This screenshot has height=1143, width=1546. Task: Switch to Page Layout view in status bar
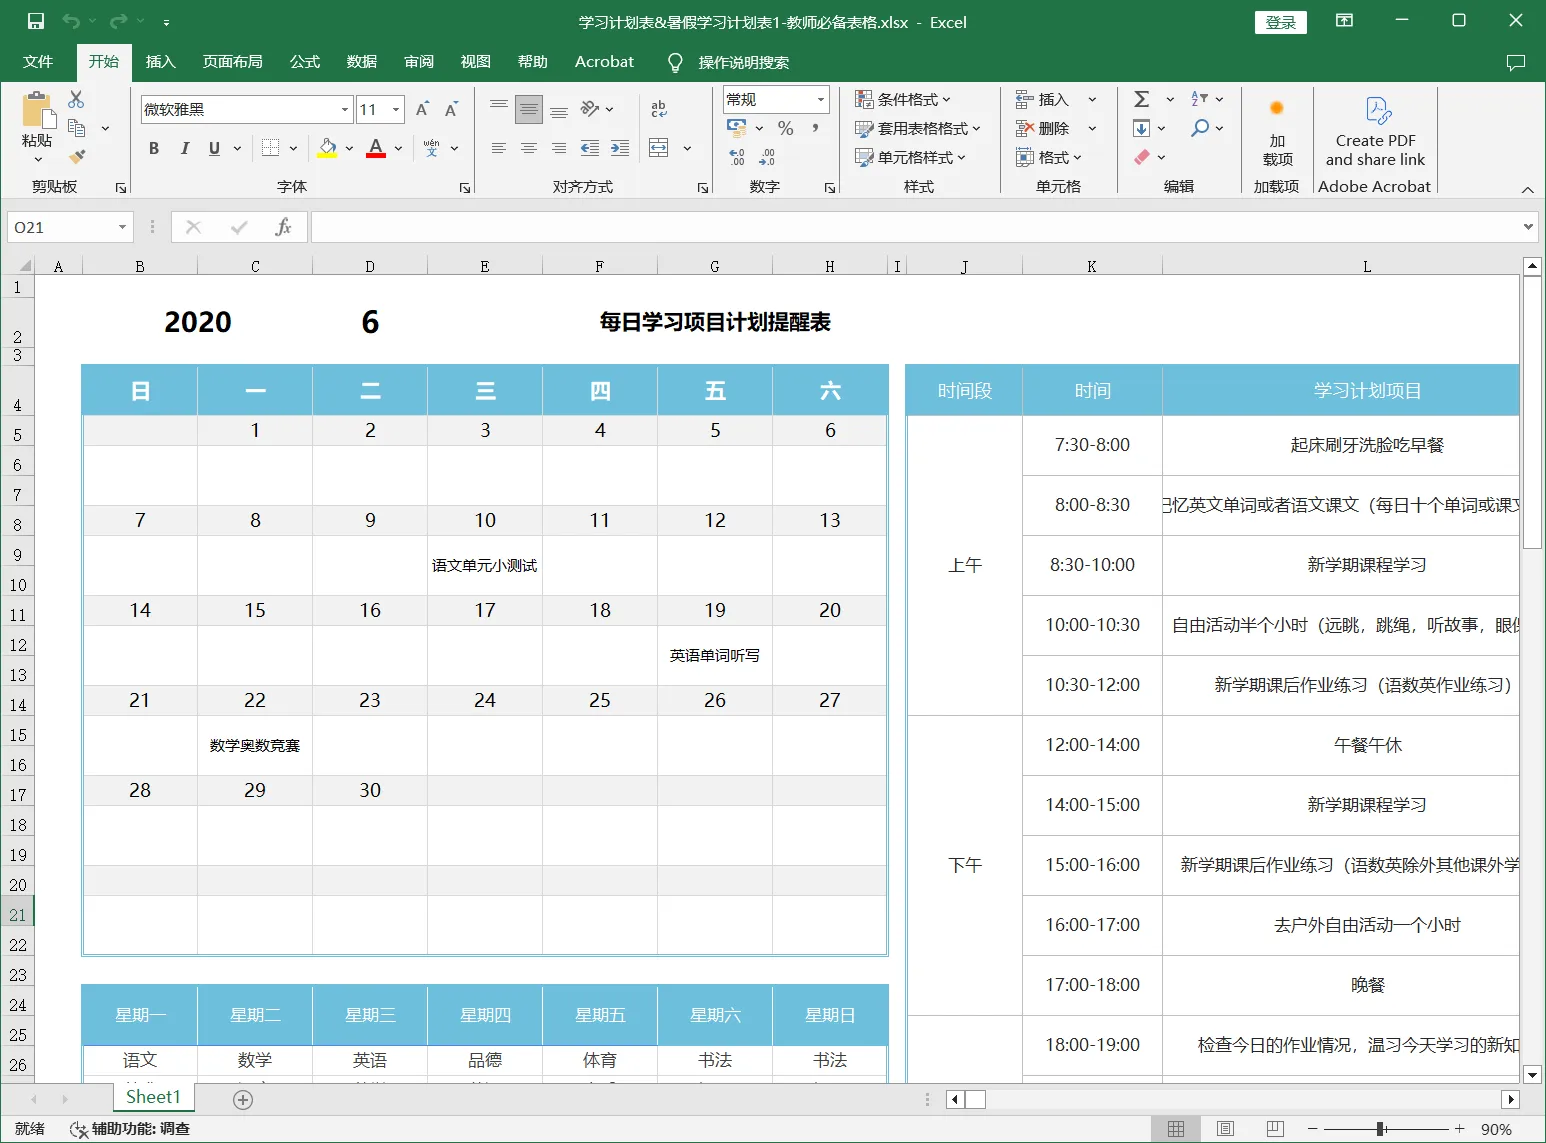click(x=1225, y=1129)
